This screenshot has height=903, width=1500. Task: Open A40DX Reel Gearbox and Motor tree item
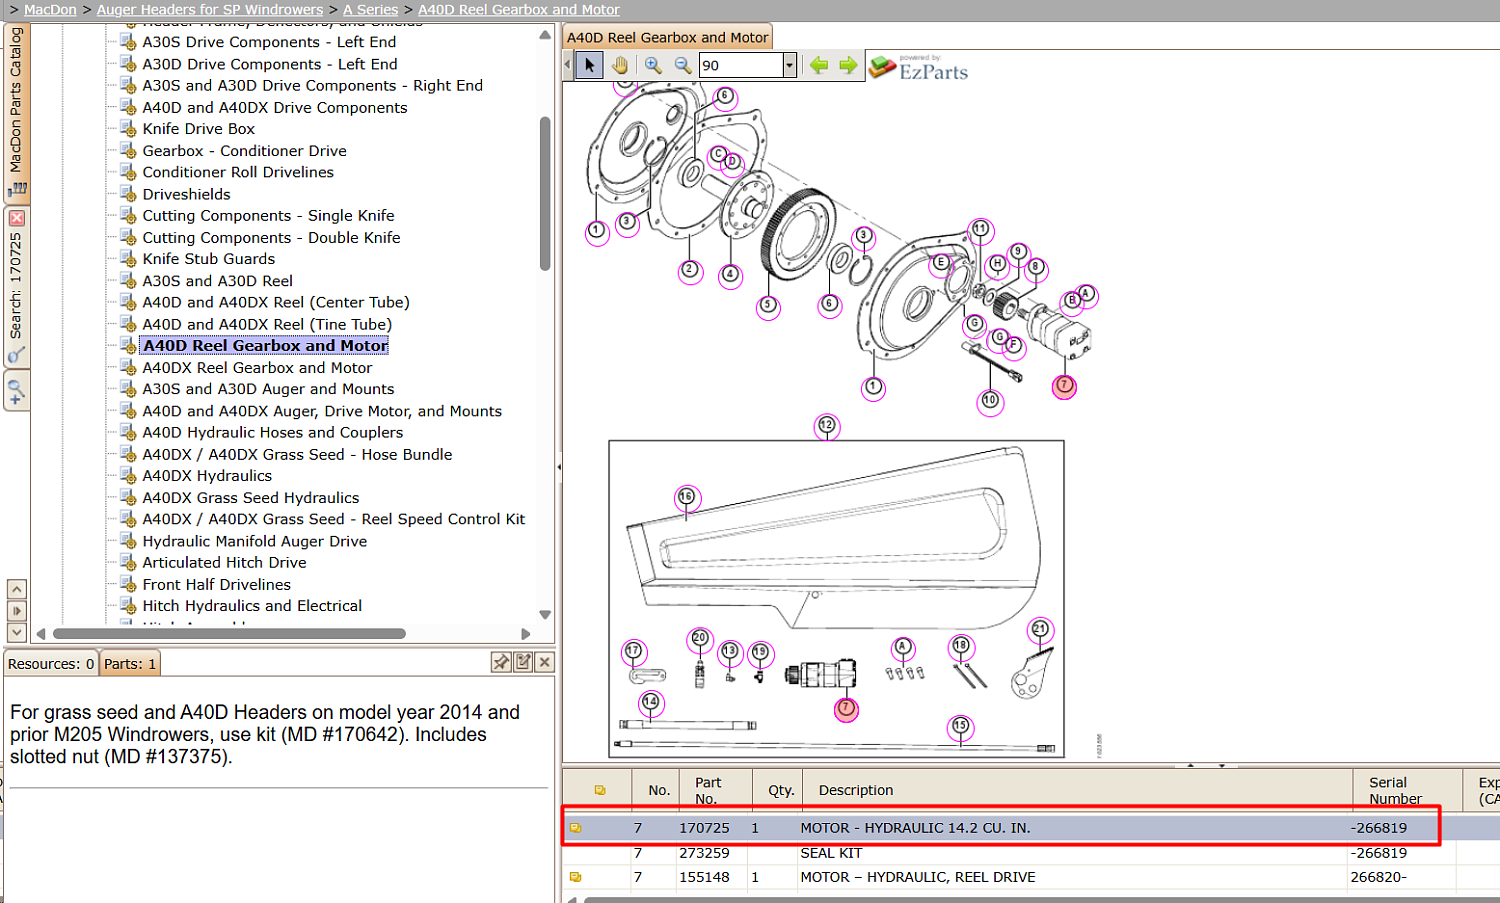coord(257,368)
